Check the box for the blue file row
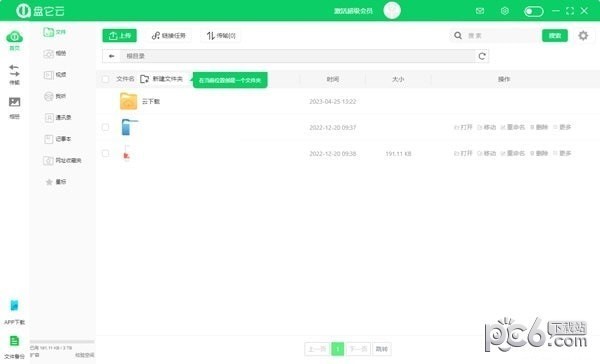600x364 pixels. [x=105, y=127]
